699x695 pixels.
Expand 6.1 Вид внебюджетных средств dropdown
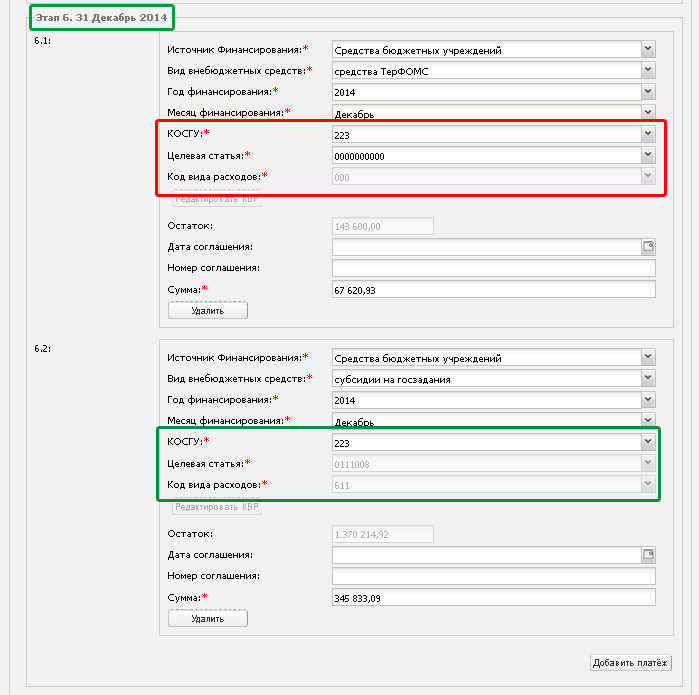[648, 70]
